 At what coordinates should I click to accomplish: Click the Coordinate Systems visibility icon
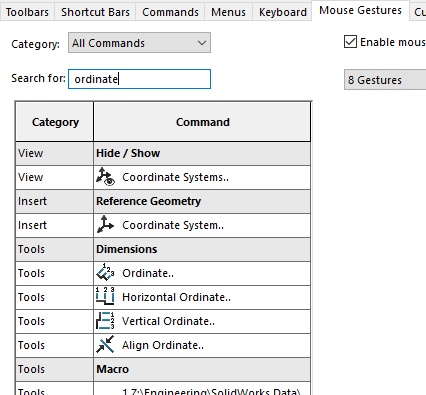(105, 177)
